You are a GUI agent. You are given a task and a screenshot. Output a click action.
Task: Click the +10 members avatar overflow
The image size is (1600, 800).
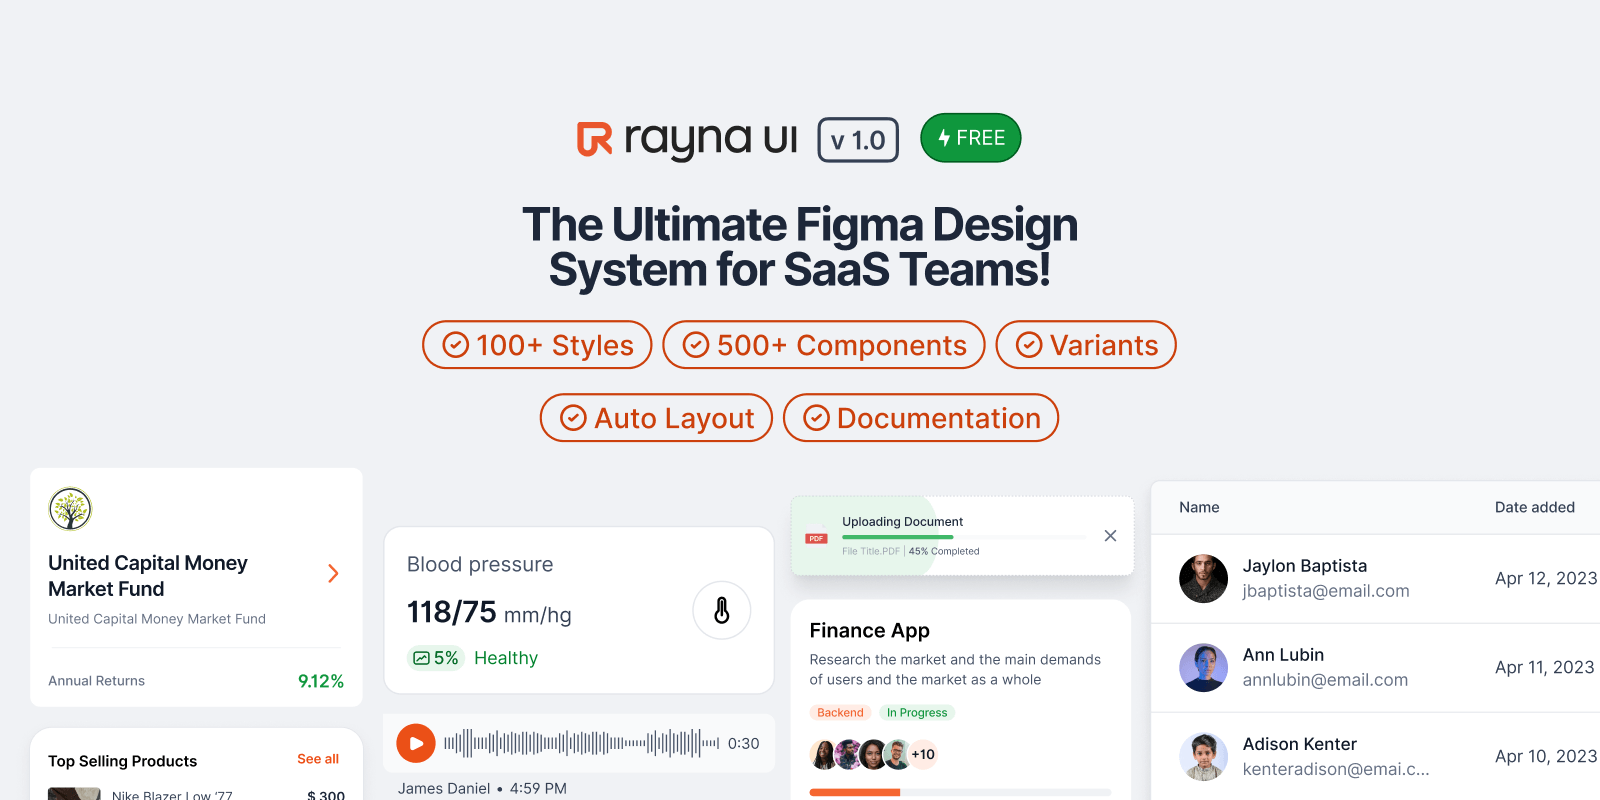pos(923,754)
